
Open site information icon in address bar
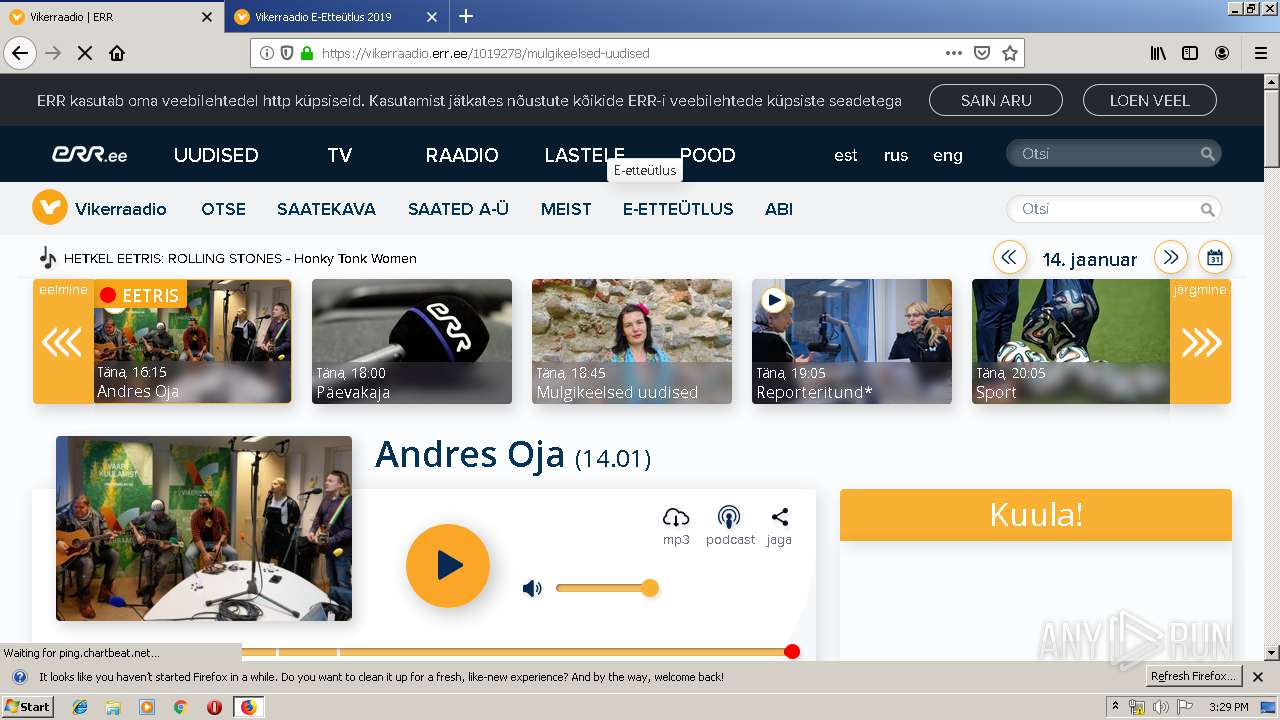click(x=267, y=53)
